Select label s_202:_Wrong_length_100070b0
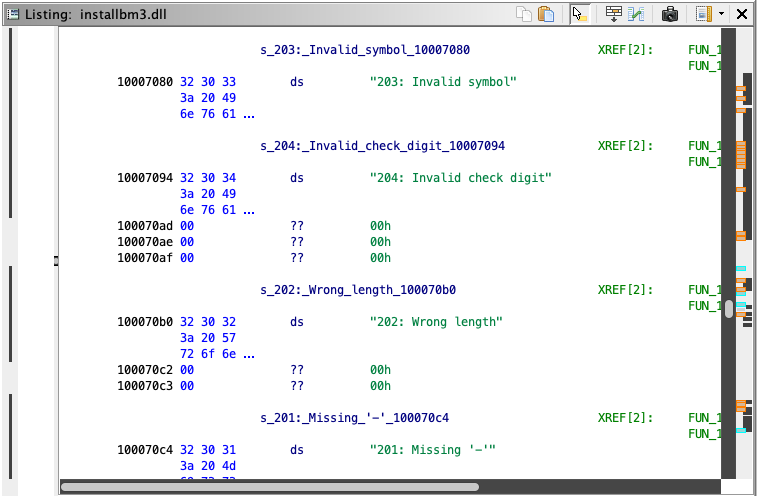Screen dimensions: 757x496 click(x=358, y=290)
